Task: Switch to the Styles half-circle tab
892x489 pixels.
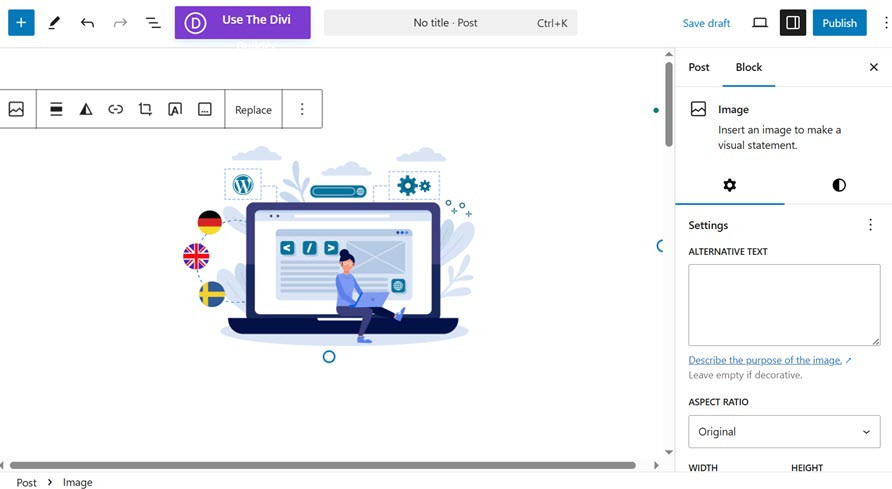Action: click(838, 185)
